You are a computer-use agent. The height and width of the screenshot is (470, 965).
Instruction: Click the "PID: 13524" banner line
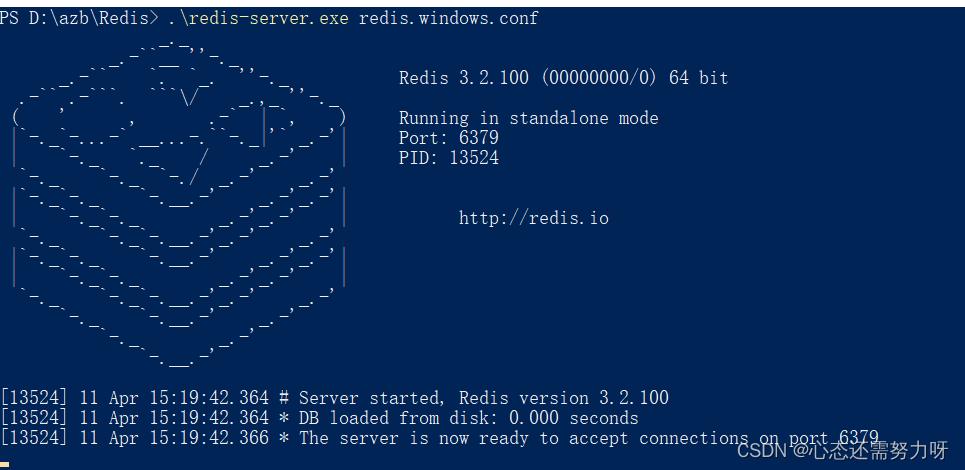pos(448,158)
